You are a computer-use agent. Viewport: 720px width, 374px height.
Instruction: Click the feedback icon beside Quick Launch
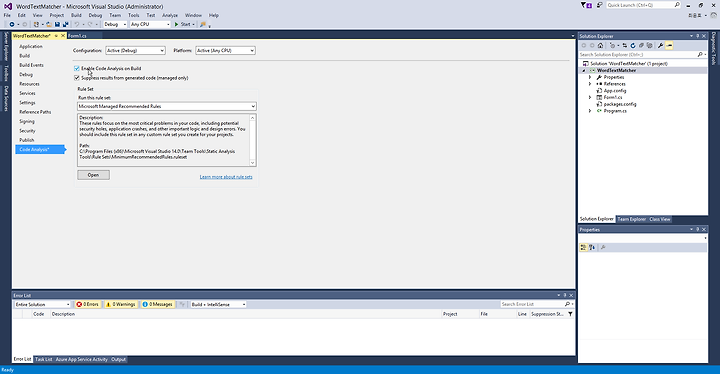[599, 5]
